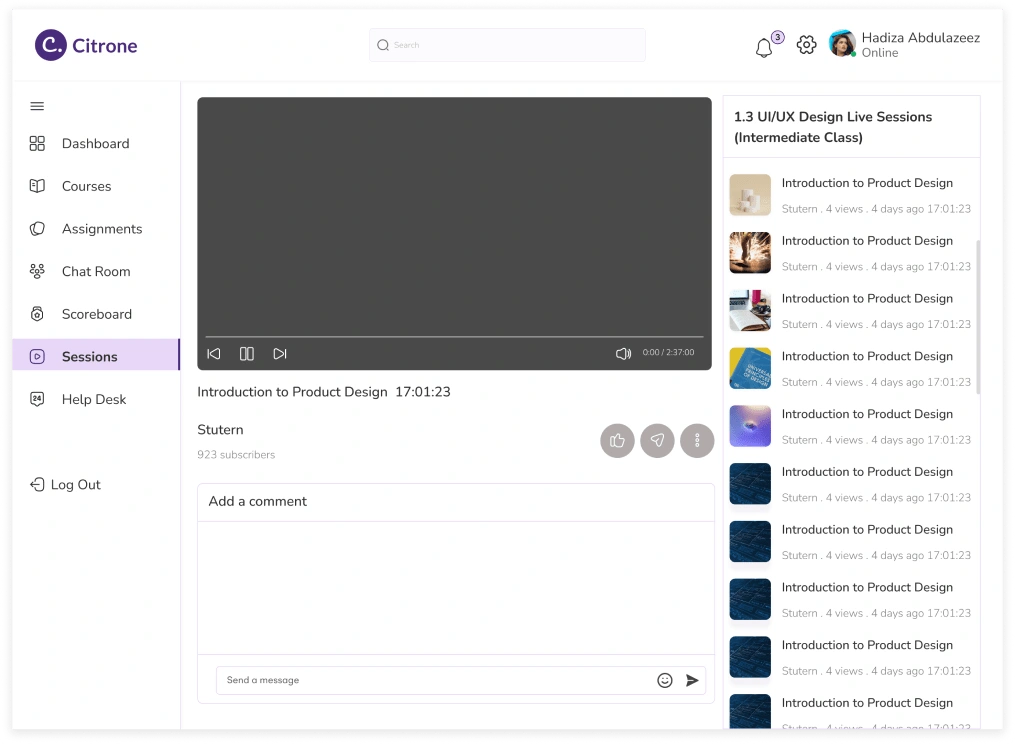Click Hadiza Abdulazeez profile avatar
Viewport: 1015px width, 744px height.
tap(842, 43)
